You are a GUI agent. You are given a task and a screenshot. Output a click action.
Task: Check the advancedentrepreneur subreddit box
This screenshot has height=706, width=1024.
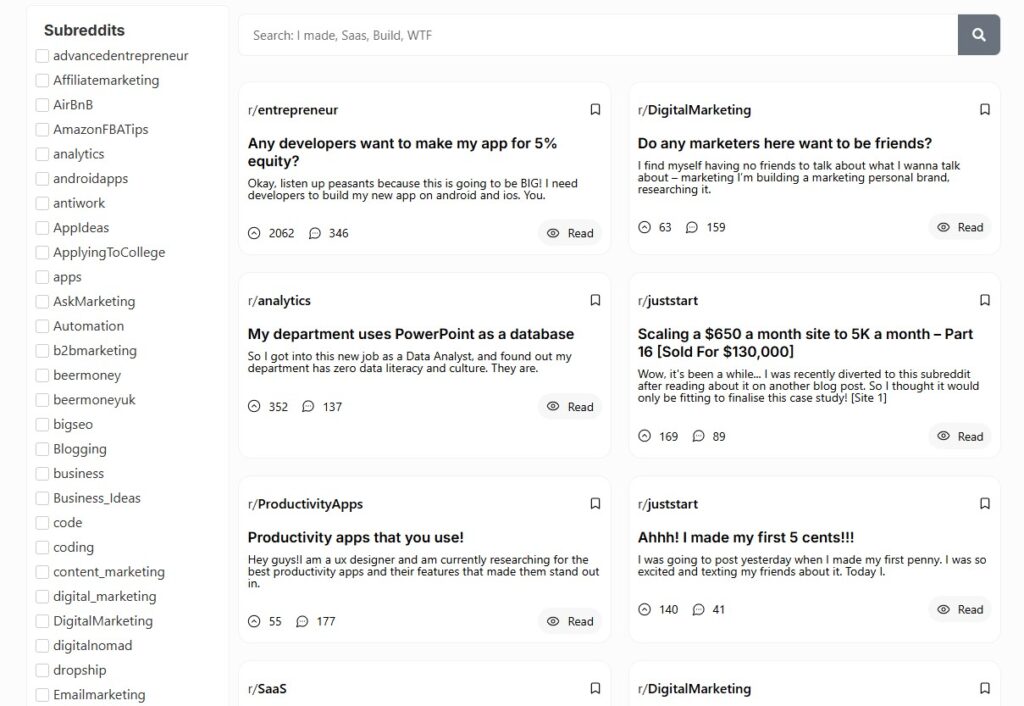42,56
